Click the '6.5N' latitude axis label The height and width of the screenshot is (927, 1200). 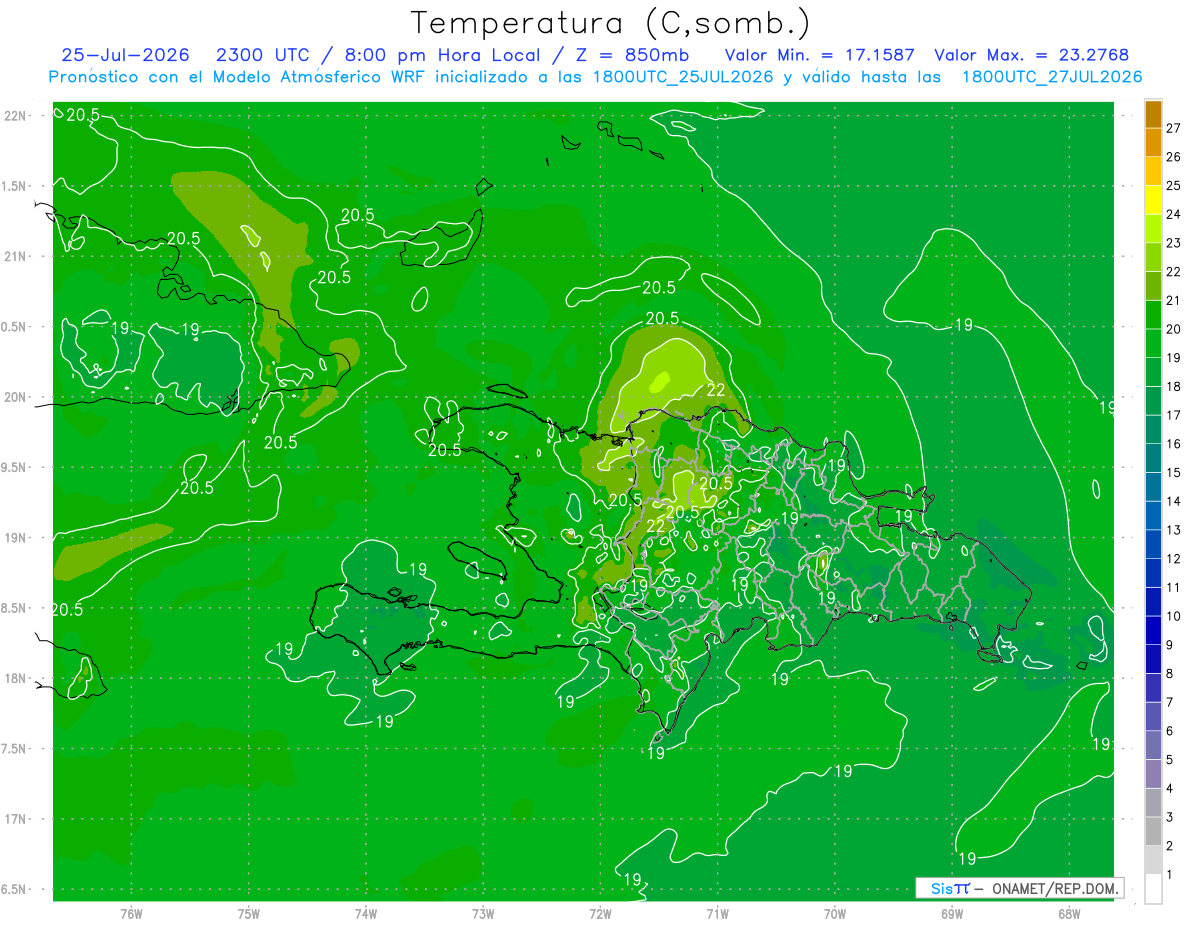[x=15, y=890]
